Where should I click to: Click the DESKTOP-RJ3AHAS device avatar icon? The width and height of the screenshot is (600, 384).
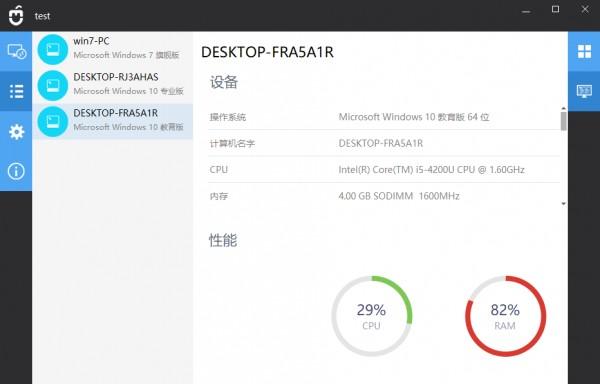[53, 85]
